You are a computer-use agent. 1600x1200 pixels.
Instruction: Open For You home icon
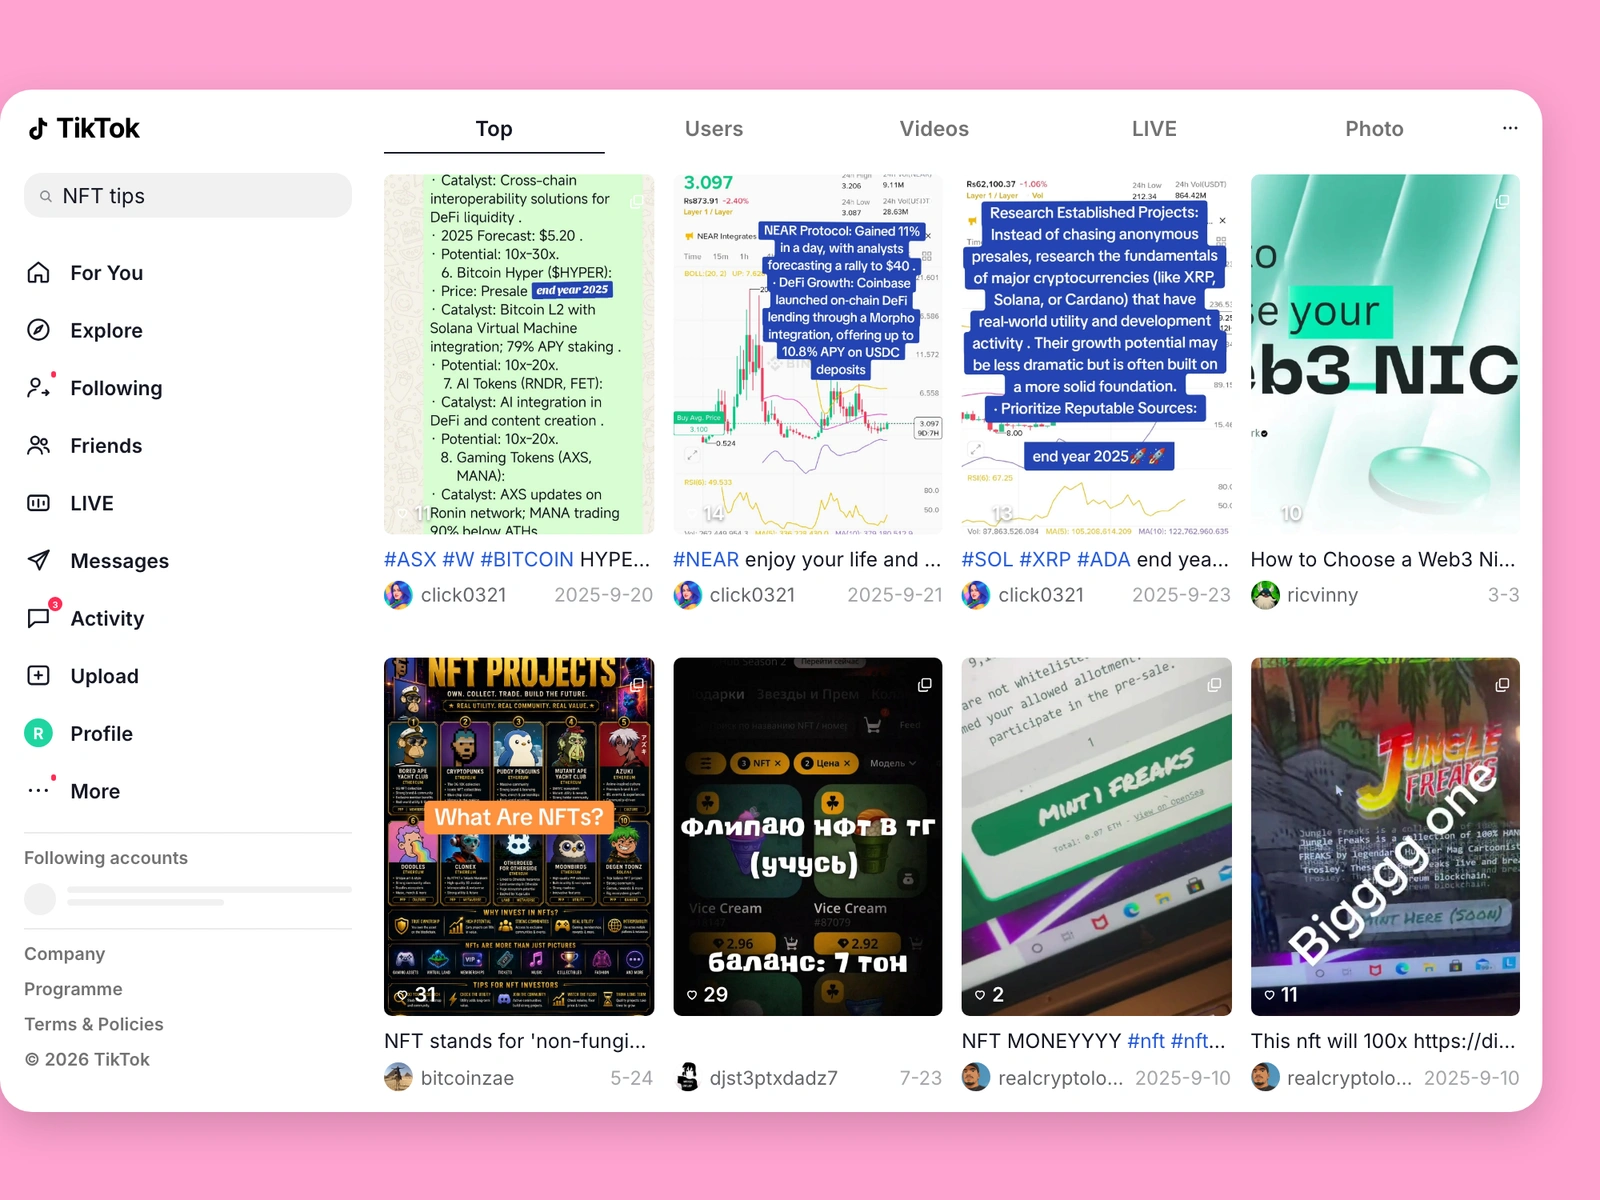39,273
